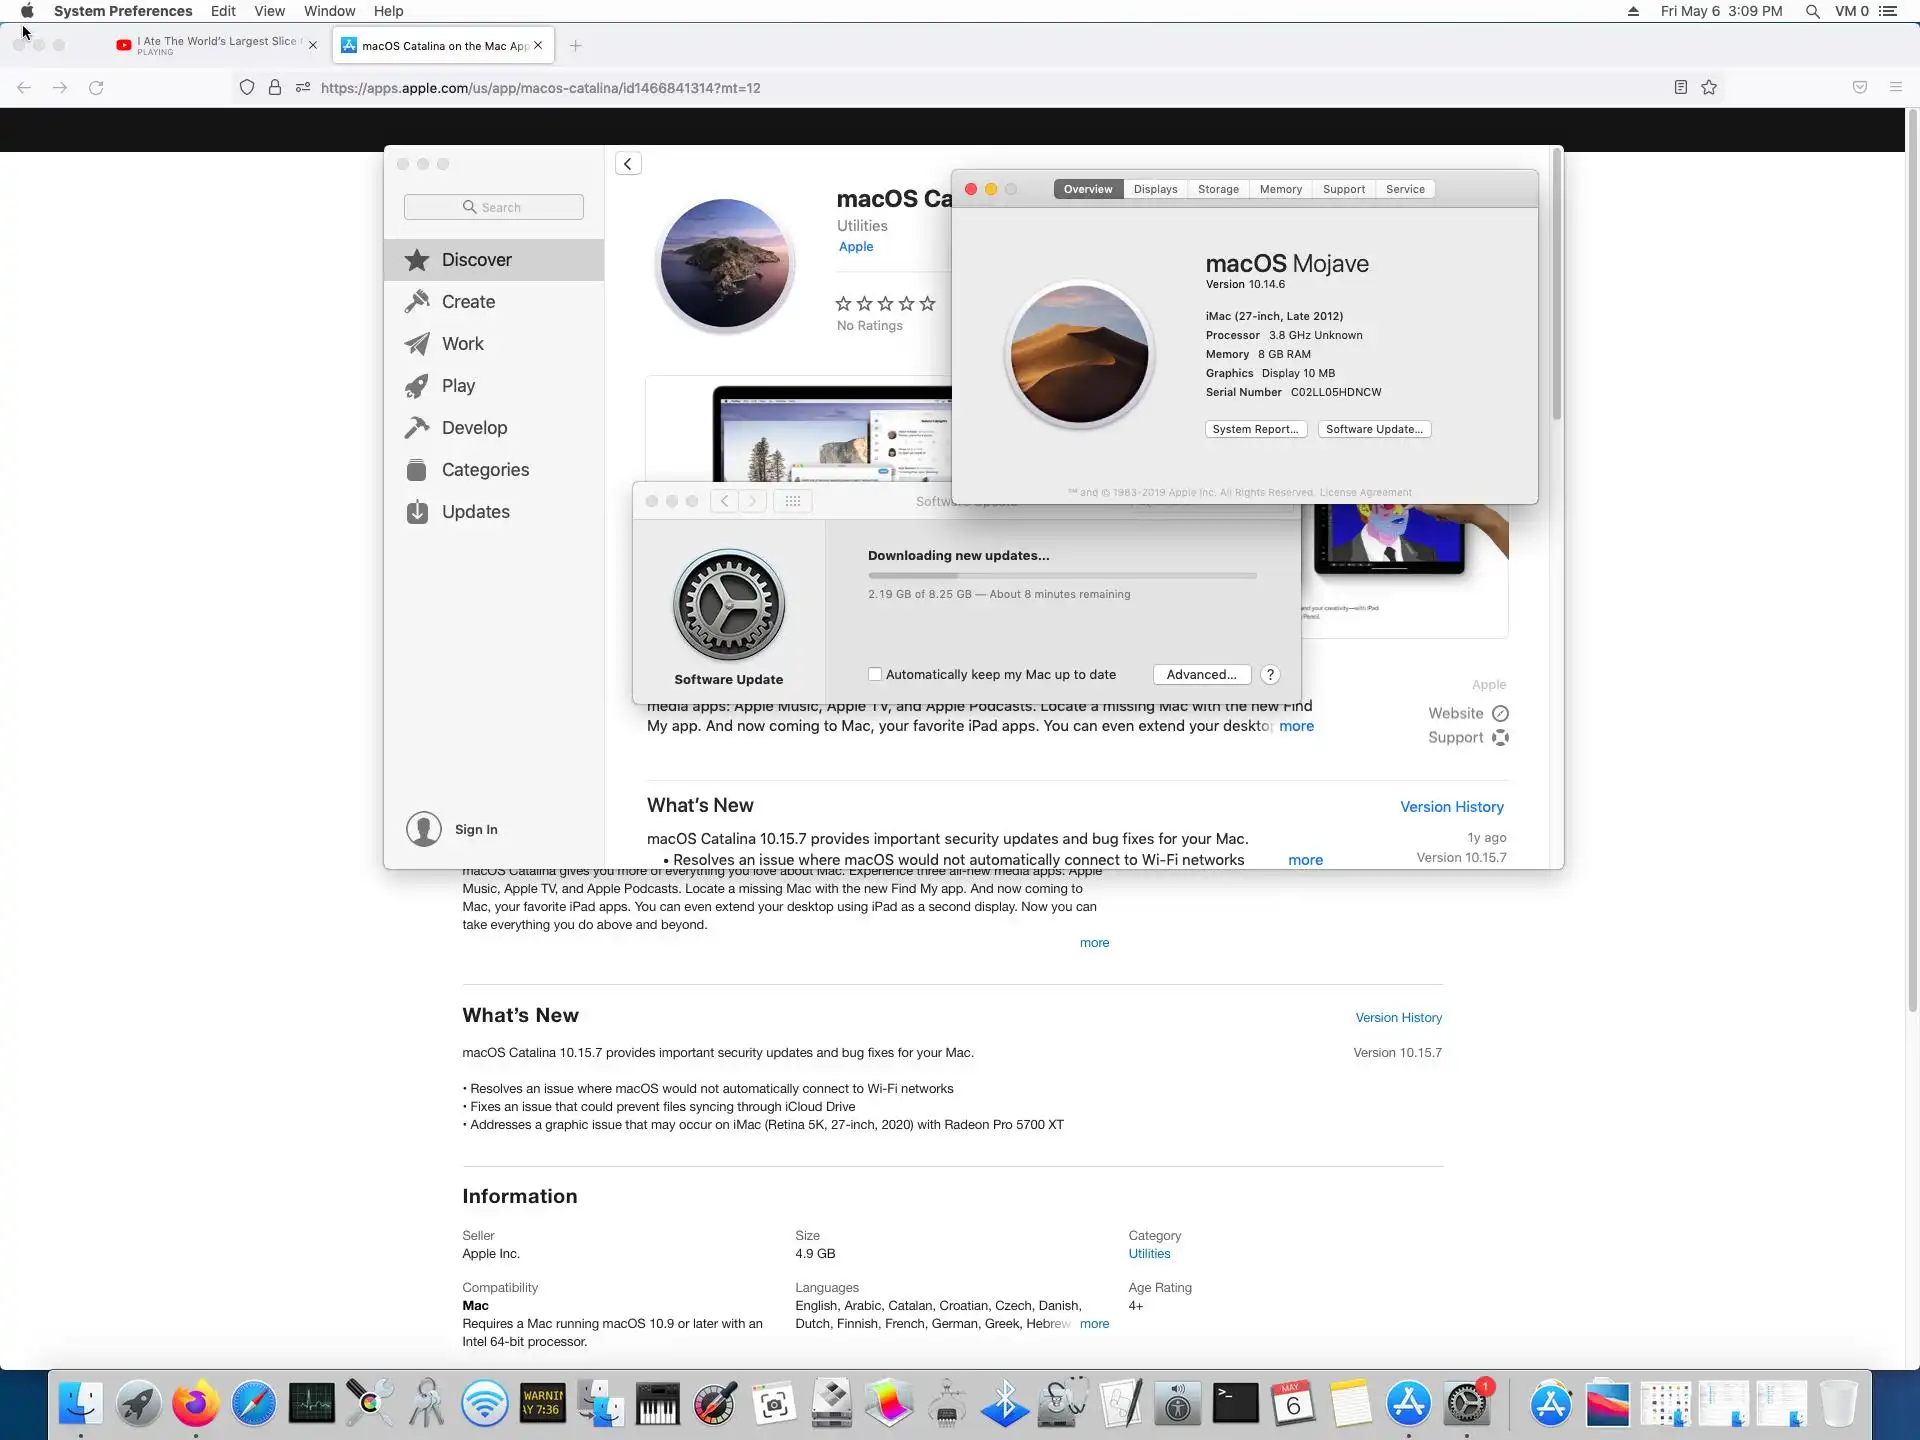Open the Window menu
This screenshot has height=1440, width=1920.
[x=329, y=11]
